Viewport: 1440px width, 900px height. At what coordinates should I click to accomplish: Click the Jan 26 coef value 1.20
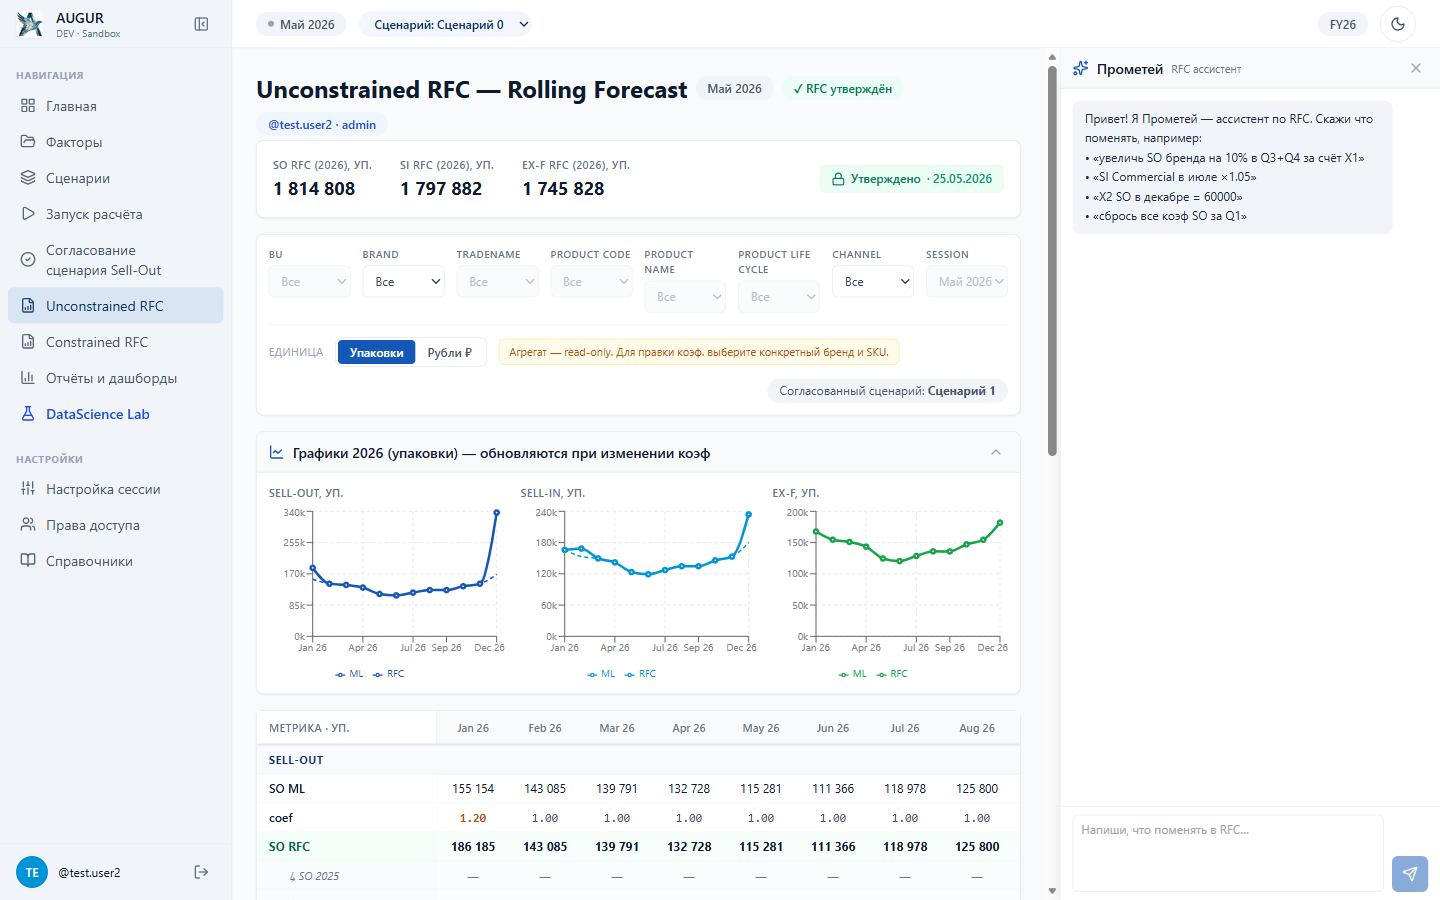[473, 818]
